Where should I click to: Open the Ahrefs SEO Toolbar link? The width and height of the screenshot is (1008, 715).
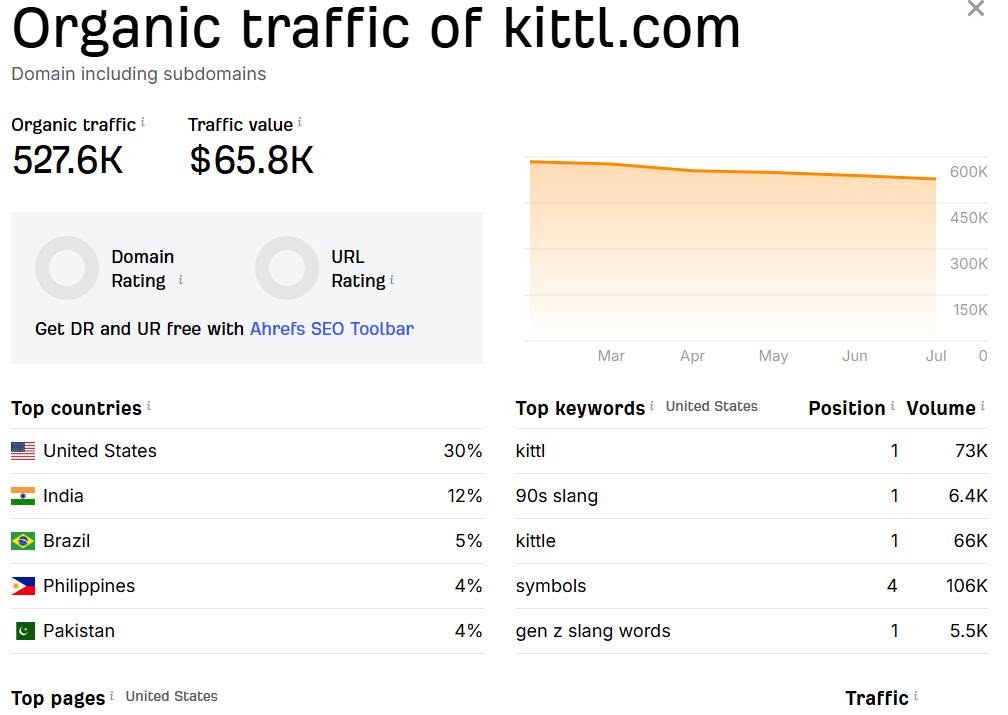pos(332,329)
